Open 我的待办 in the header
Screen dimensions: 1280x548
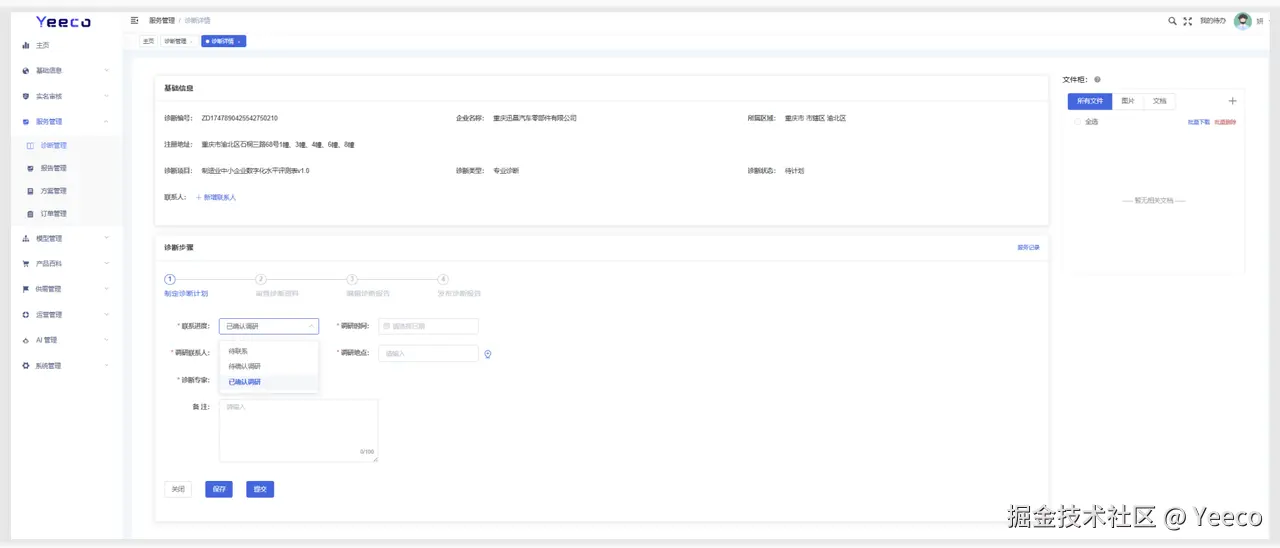pyautogui.click(x=1212, y=21)
